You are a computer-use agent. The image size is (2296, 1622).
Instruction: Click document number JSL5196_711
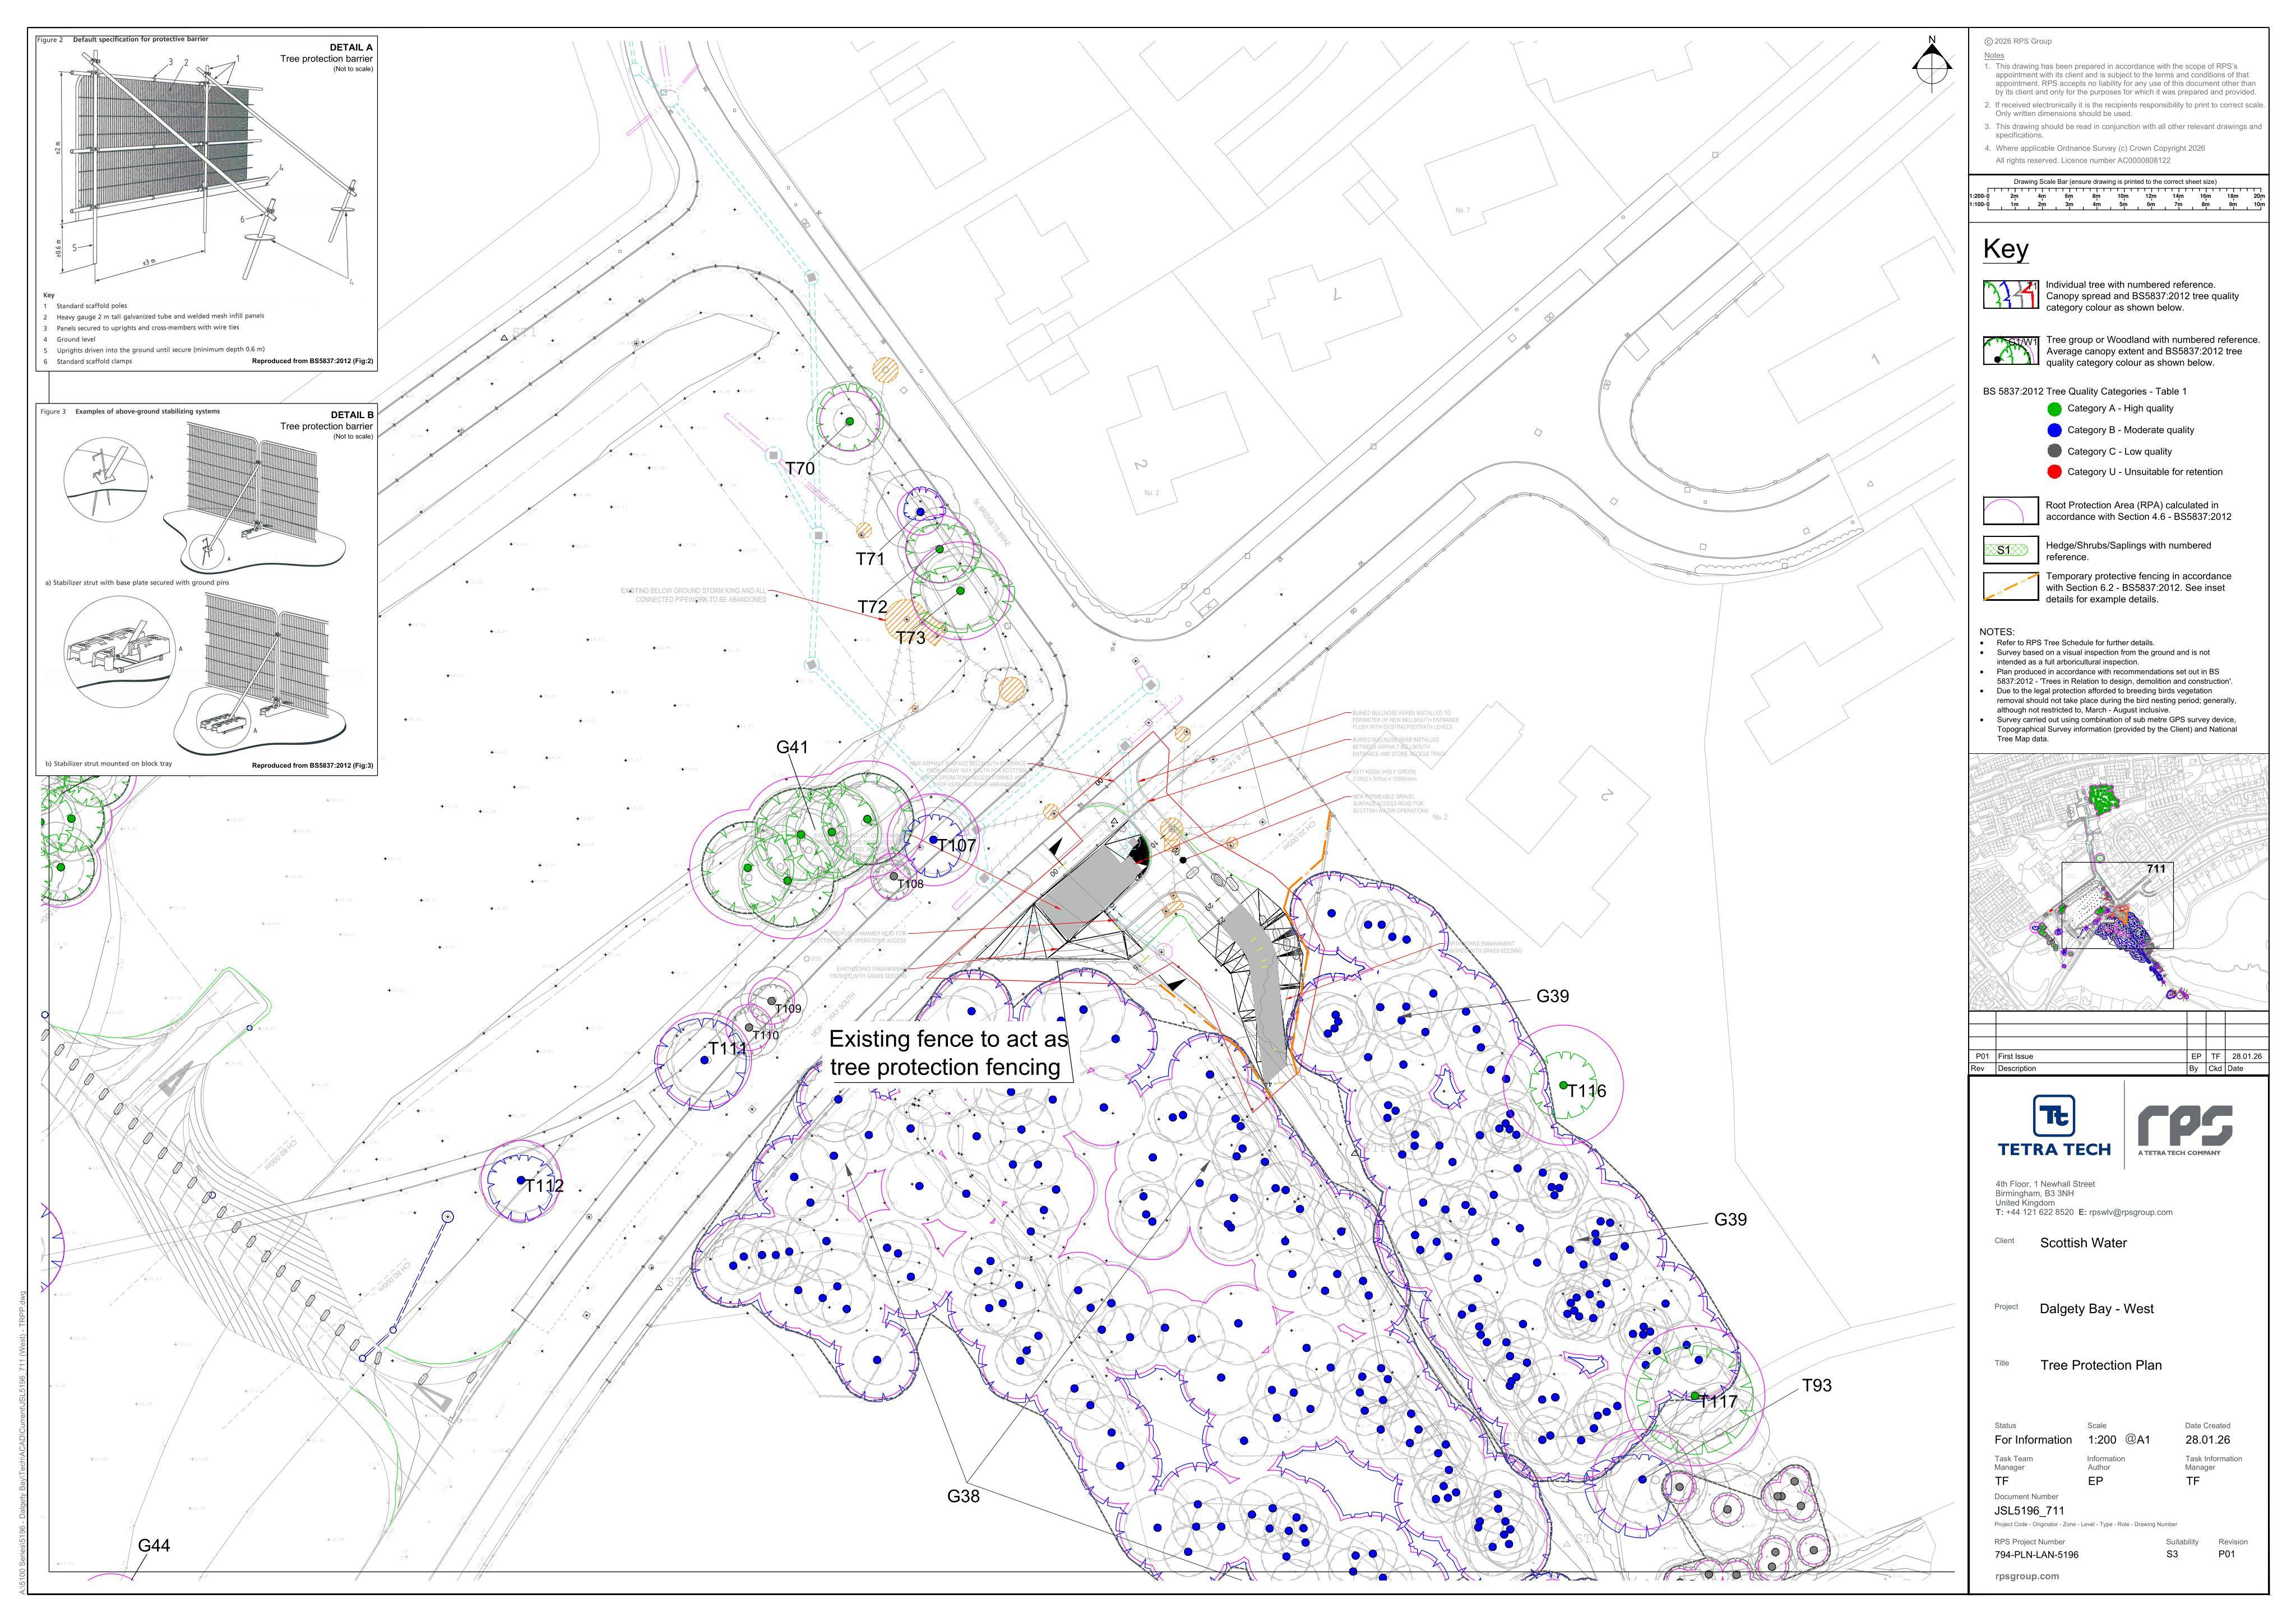[2029, 1511]
